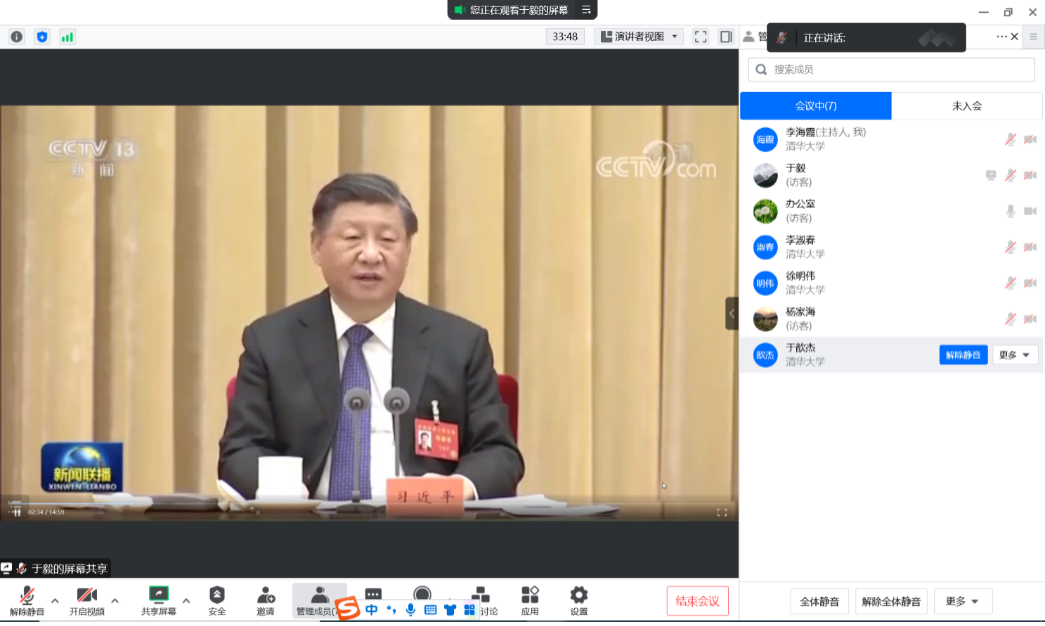
Task: Open bottom 更多 dropdown in member panel
Action: [962, 601]
